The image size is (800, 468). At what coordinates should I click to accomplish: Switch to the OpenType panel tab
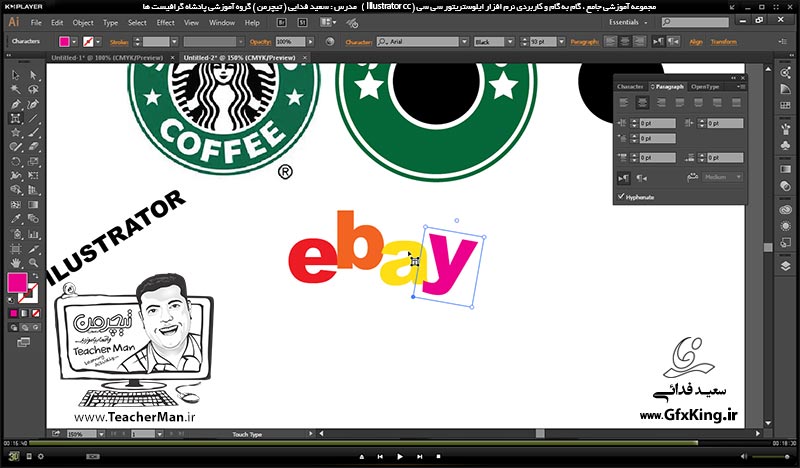pyautogui.click(x=705, y=87)
